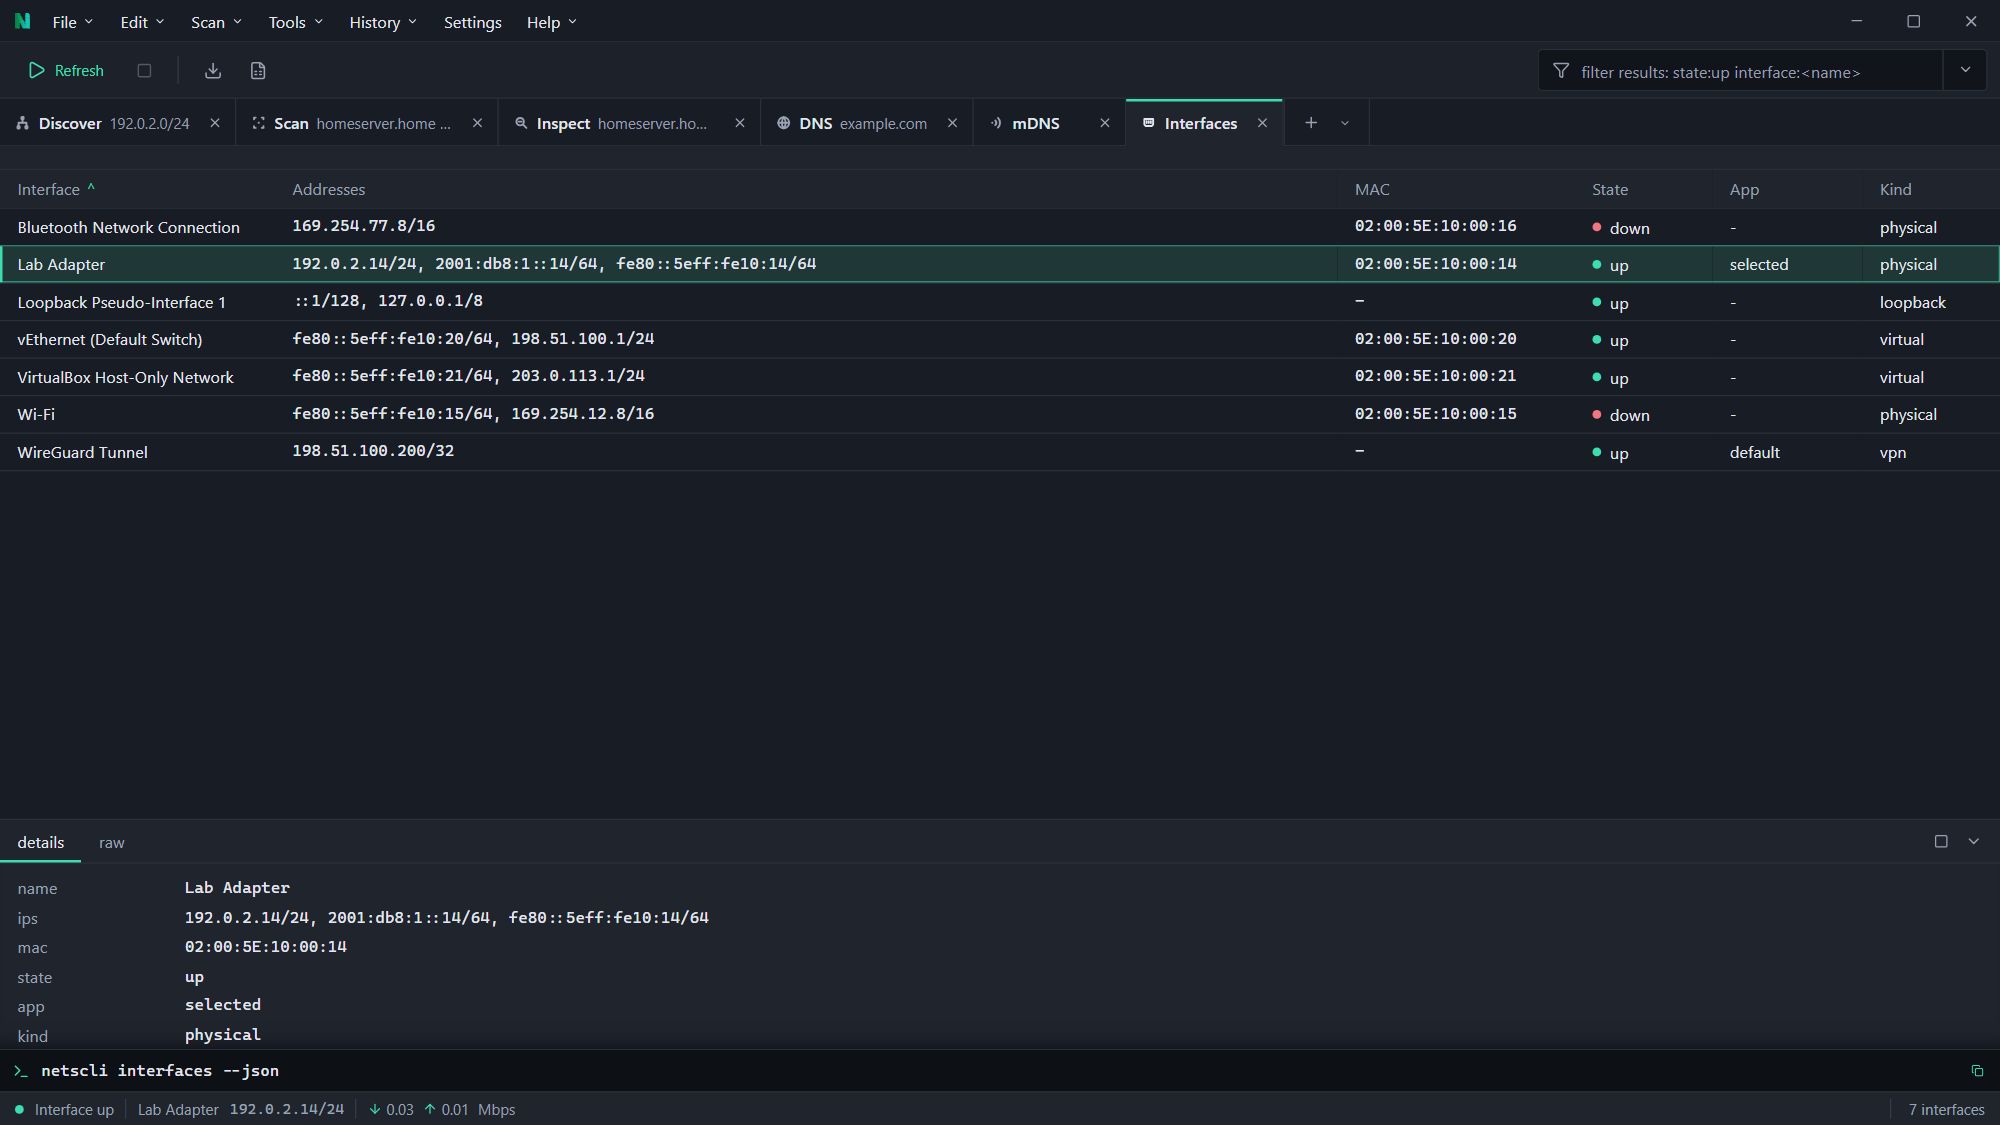
Task: Close the Interfaces tab
Action: coord(1263,123)
